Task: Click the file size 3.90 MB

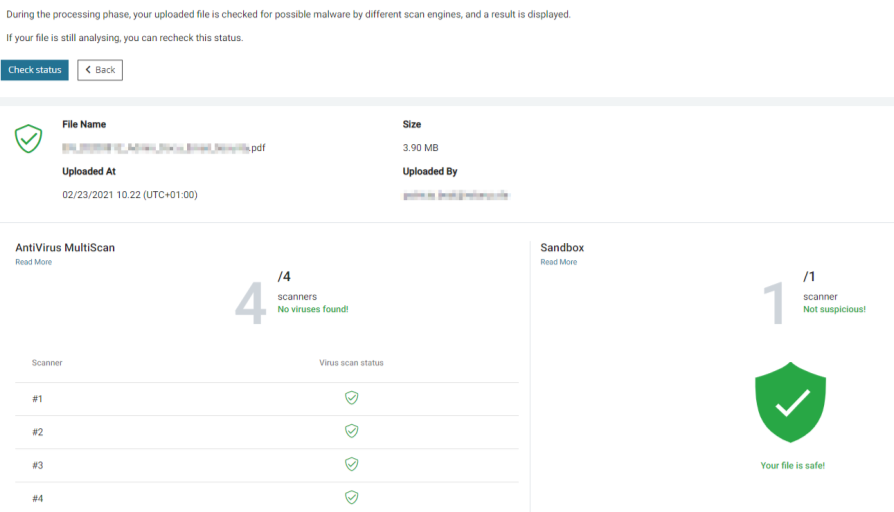Action: pyautogui.click(x=421, y=148)
